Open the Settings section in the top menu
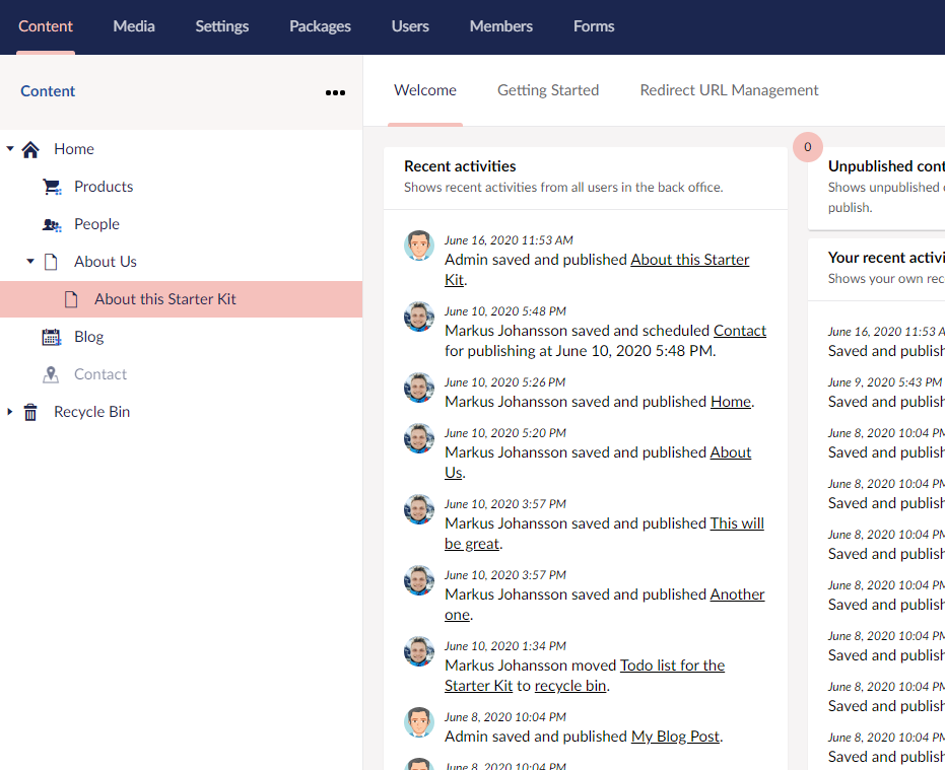 click(222, 26)
